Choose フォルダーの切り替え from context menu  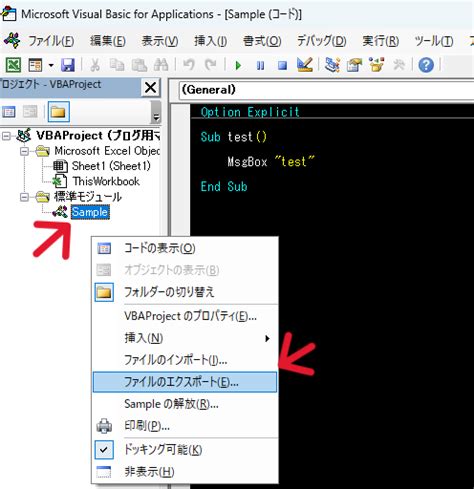[x=185, y=292]
